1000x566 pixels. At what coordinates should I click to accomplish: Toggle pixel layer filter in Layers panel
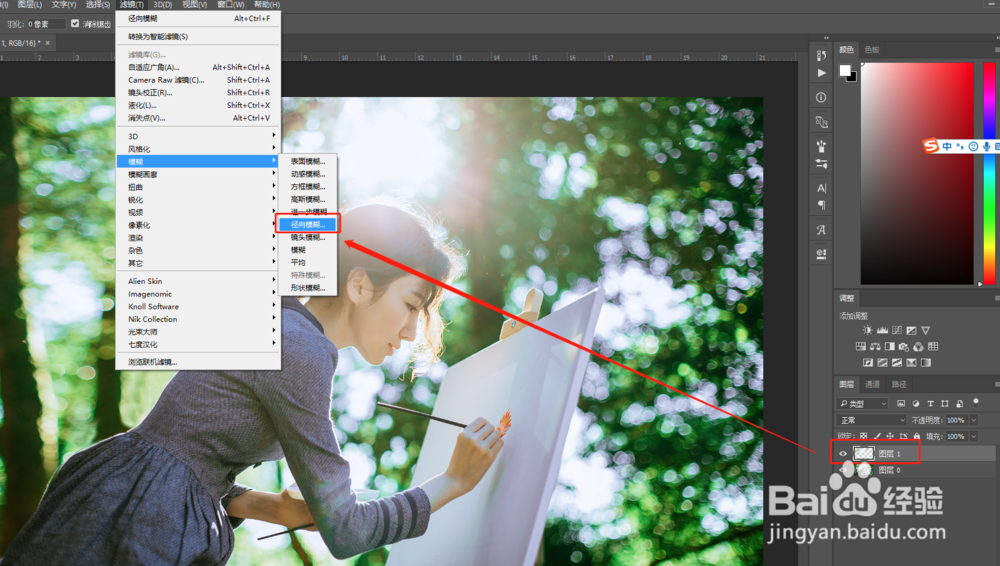pyautogui.click(x=901, y=403)
